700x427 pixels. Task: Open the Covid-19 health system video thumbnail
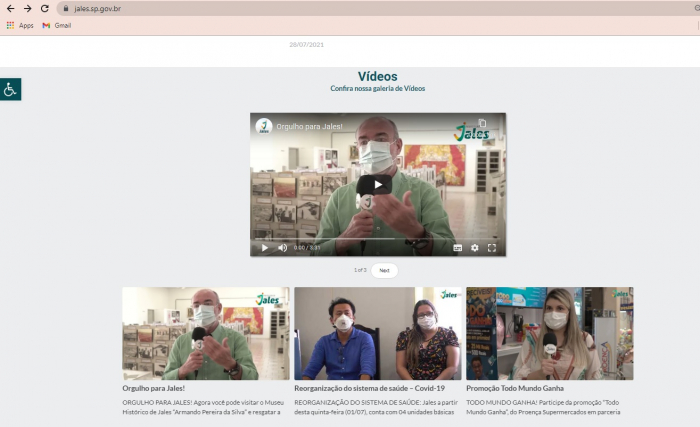click(378, 333)
